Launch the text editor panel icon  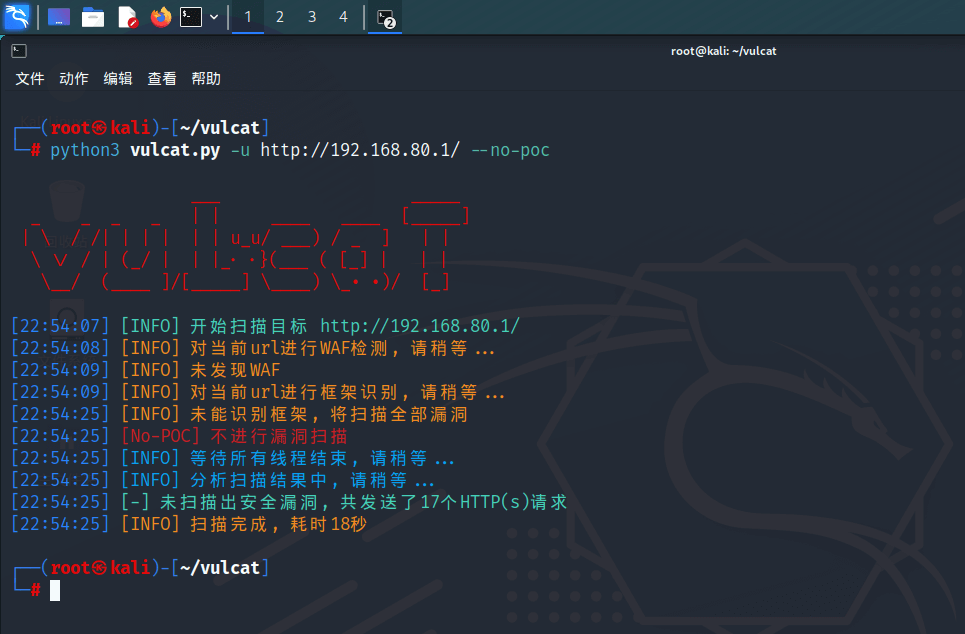click(127, 17)
